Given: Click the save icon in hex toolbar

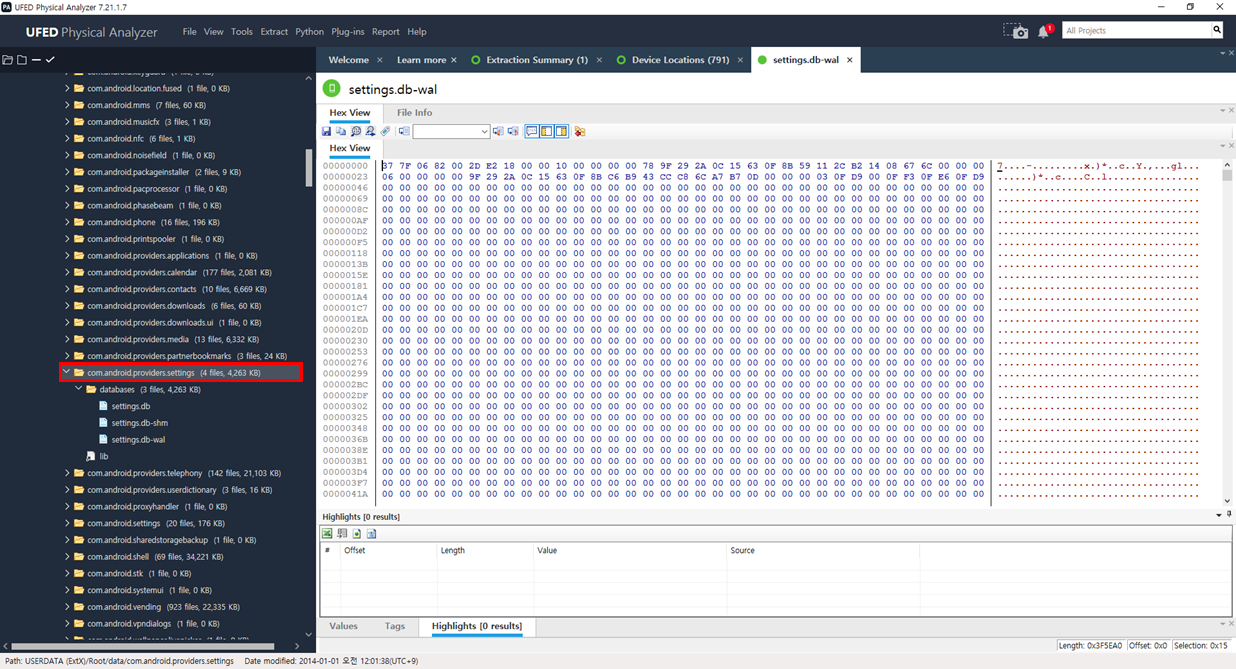Looking at the screenshot, I should click(327, 132).
